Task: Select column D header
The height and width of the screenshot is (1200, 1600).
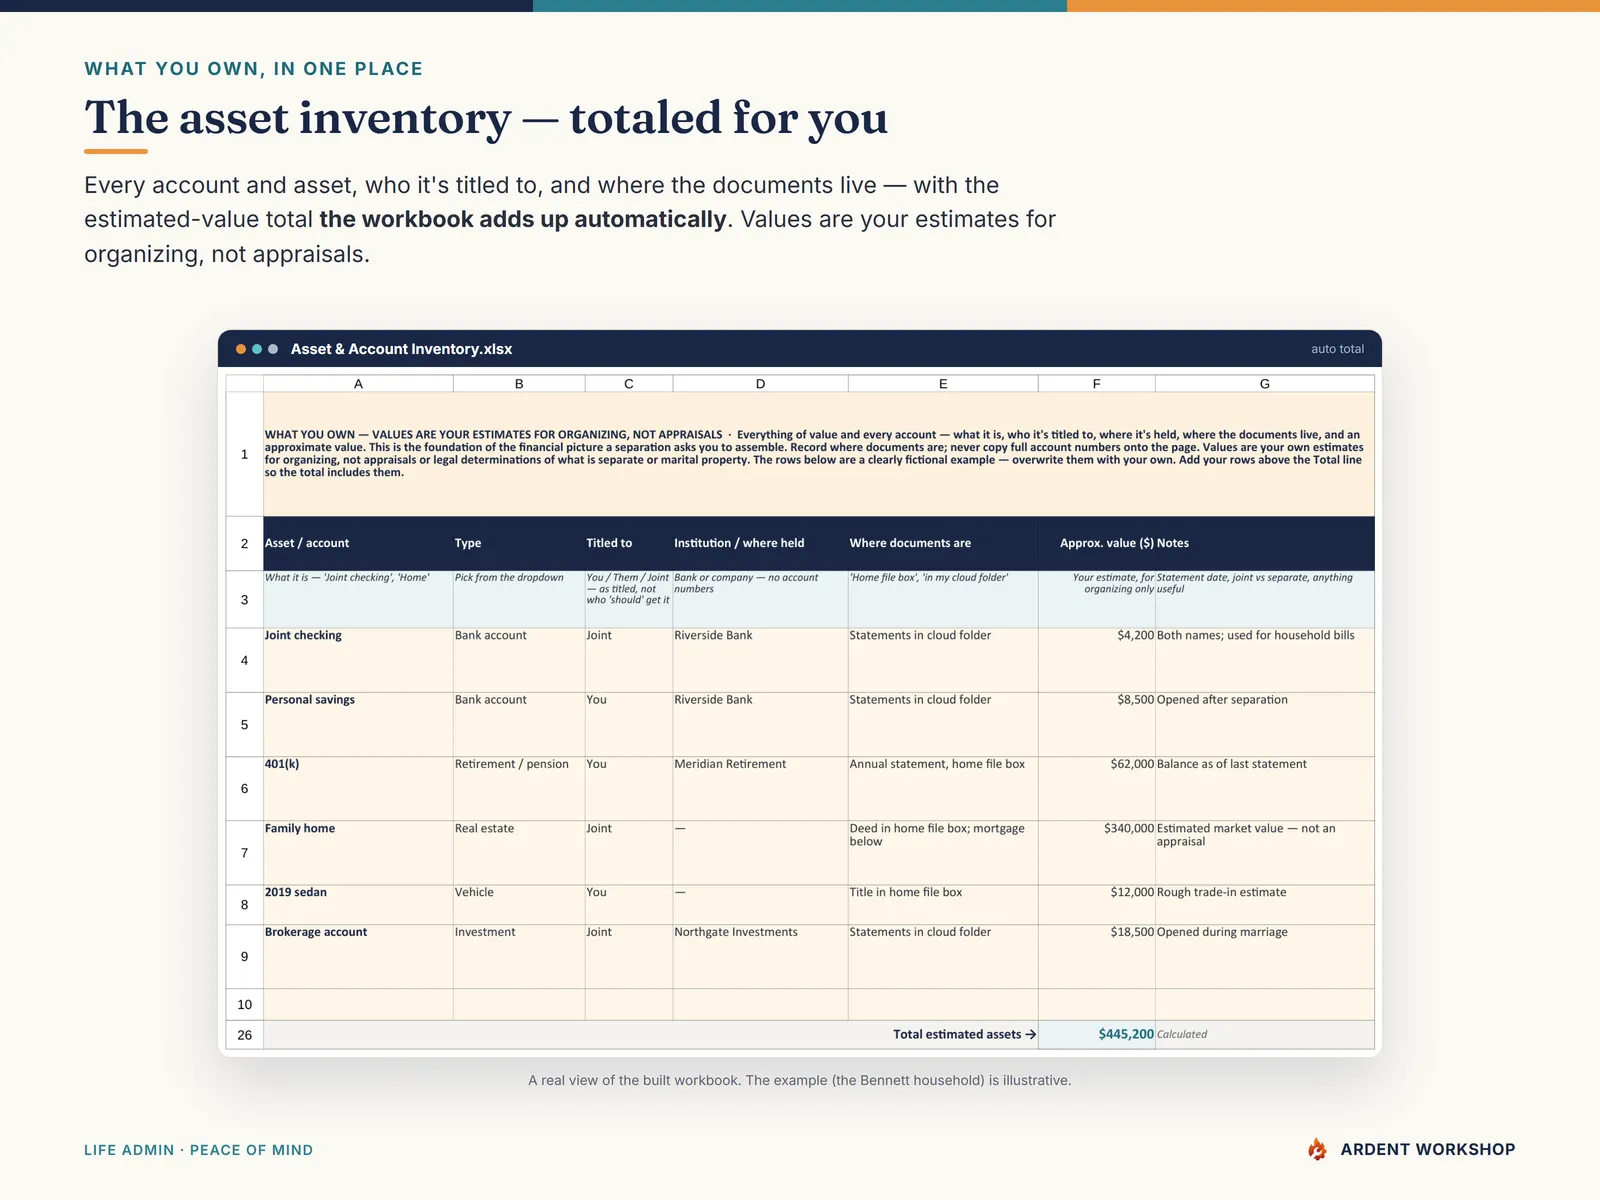Action: click(x=761, y=384)
